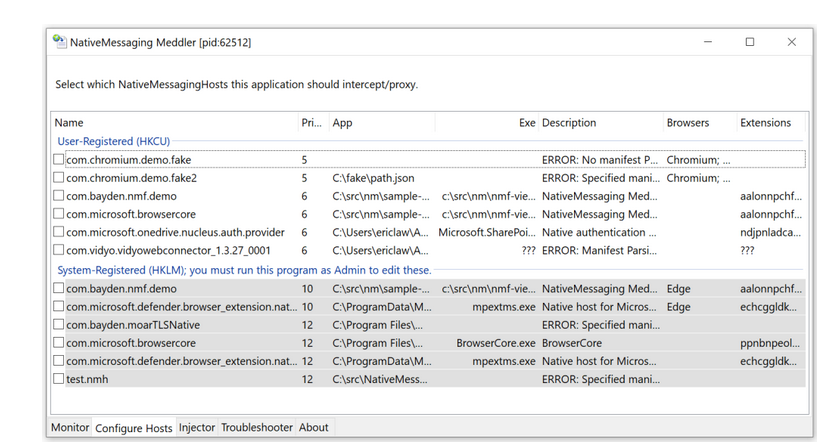The width and height of the screenshot is (832, 444).
Task: Select the Configure Hosts tab
Action: coord(133,428)
